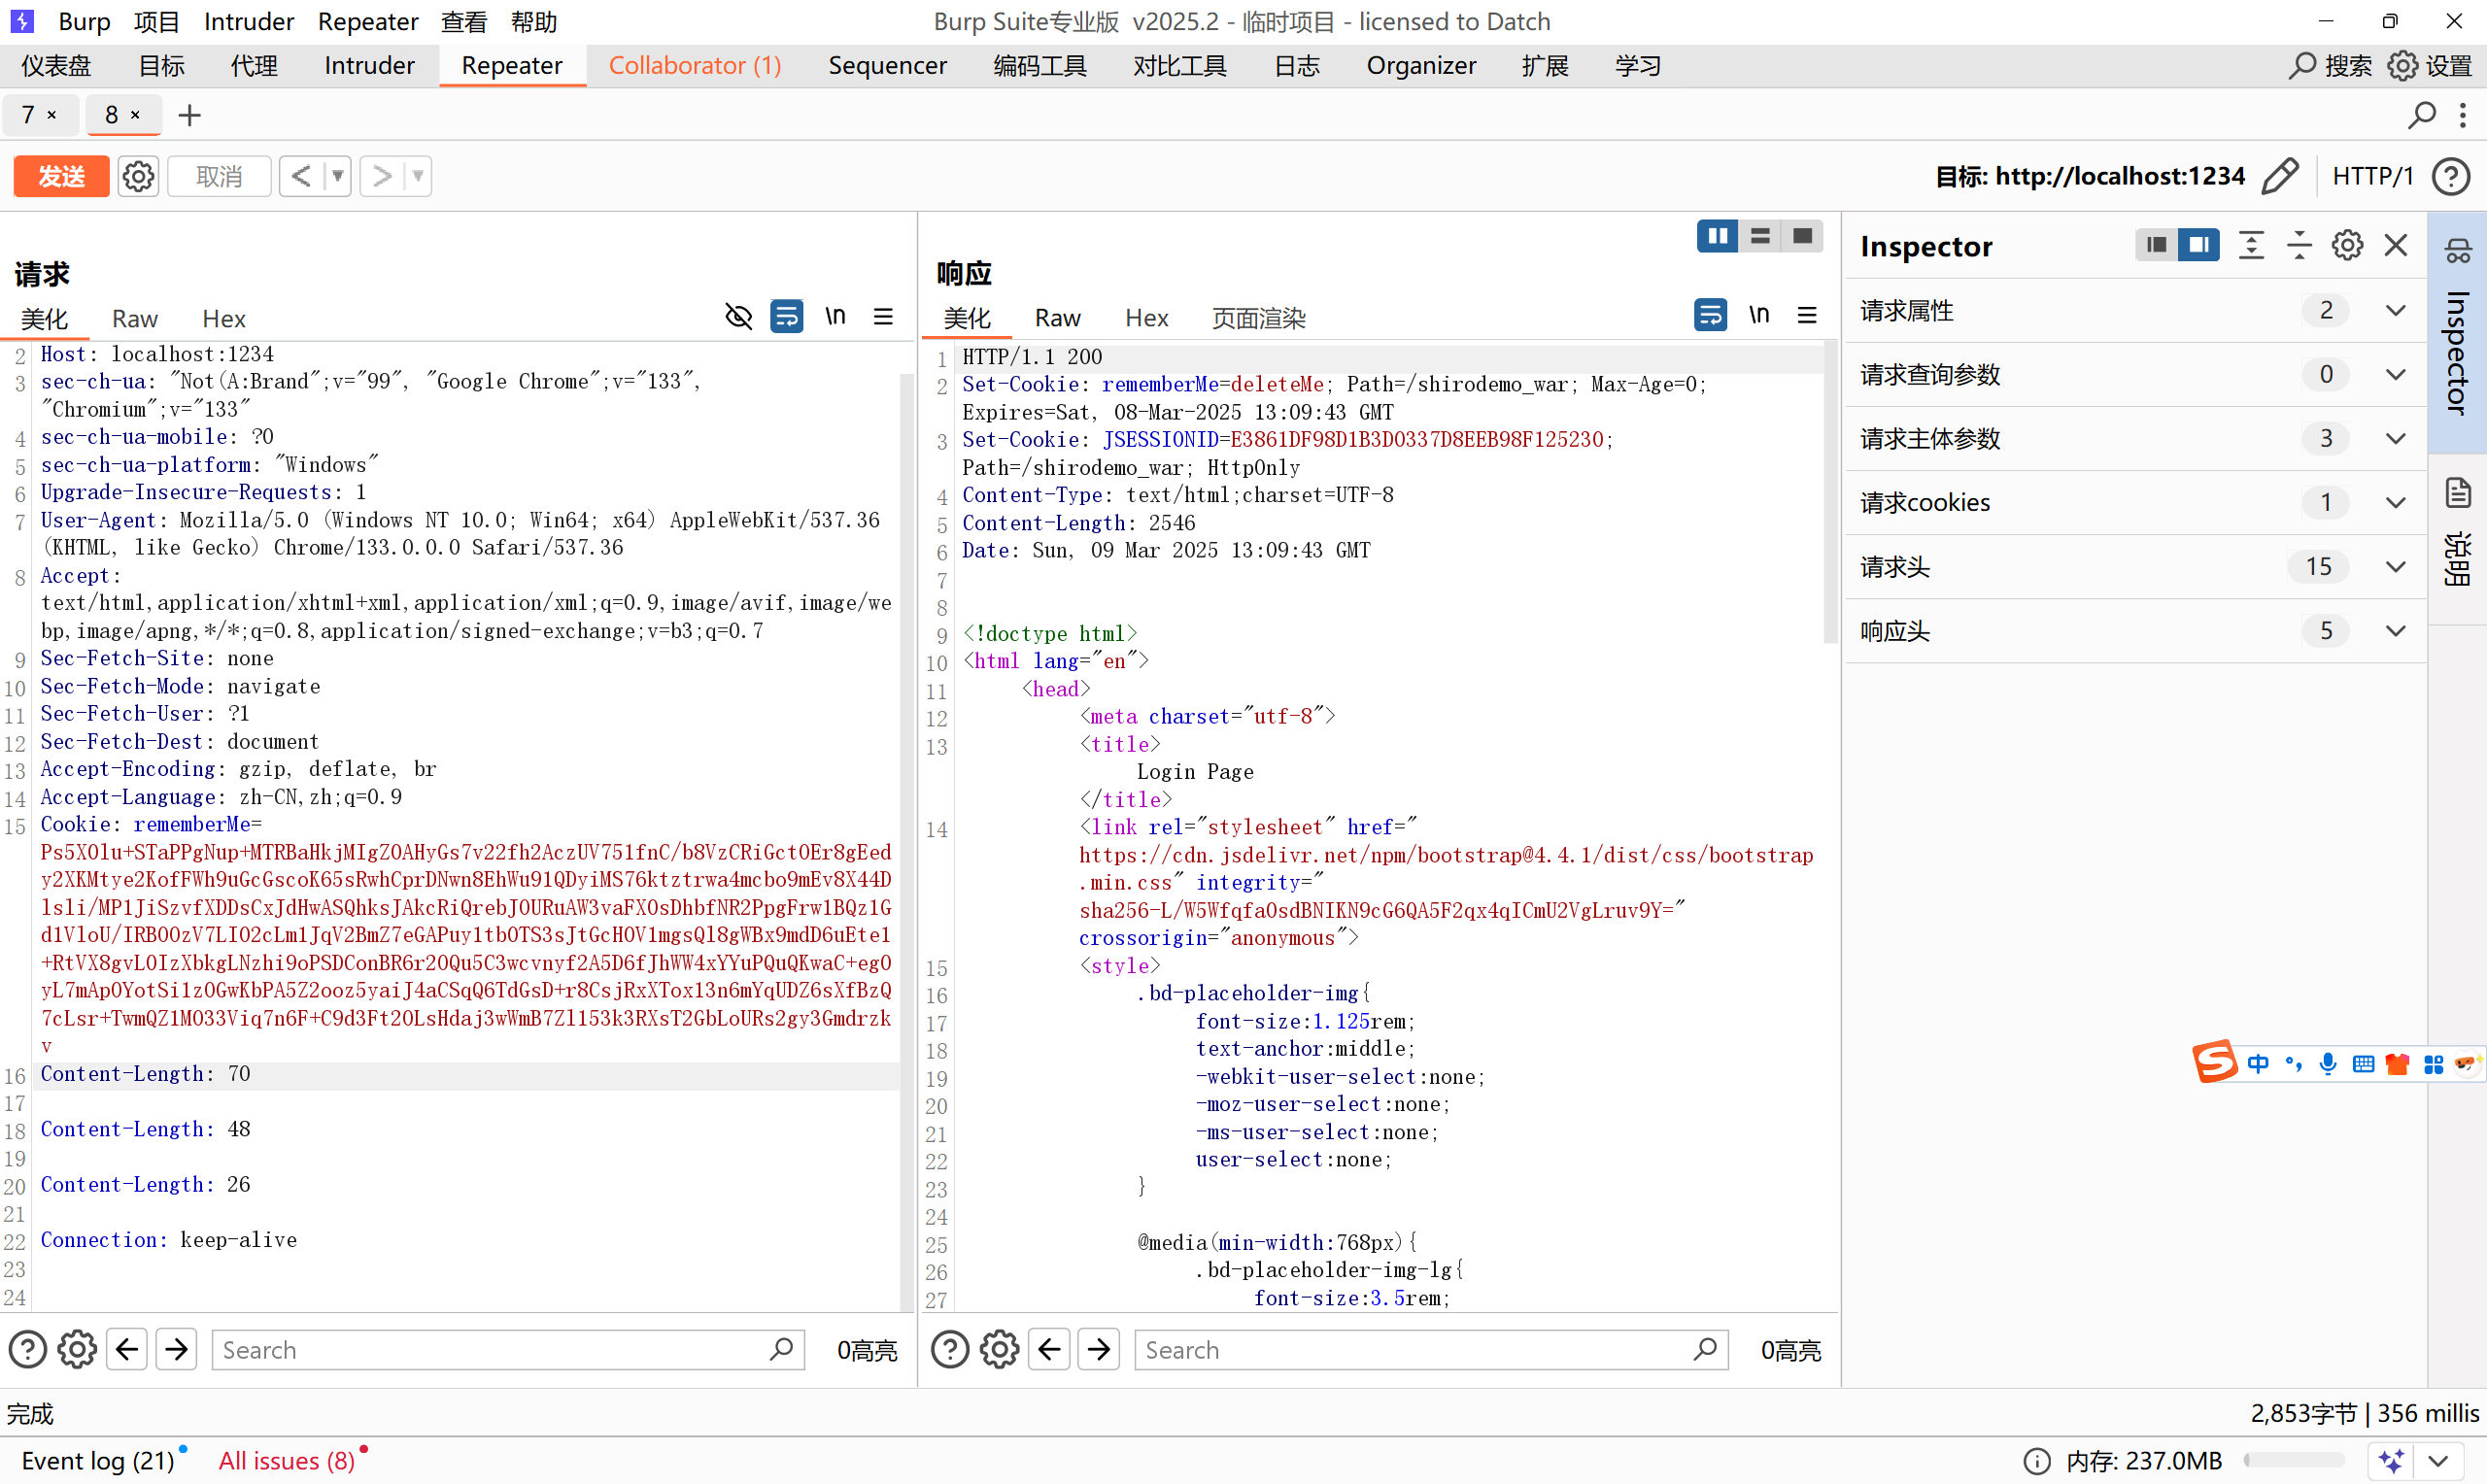Viewport: 2487px width, 1484px height.
Task: Open notes side panel document icon
Action: pyautogui.click(x=2458, y=492)
